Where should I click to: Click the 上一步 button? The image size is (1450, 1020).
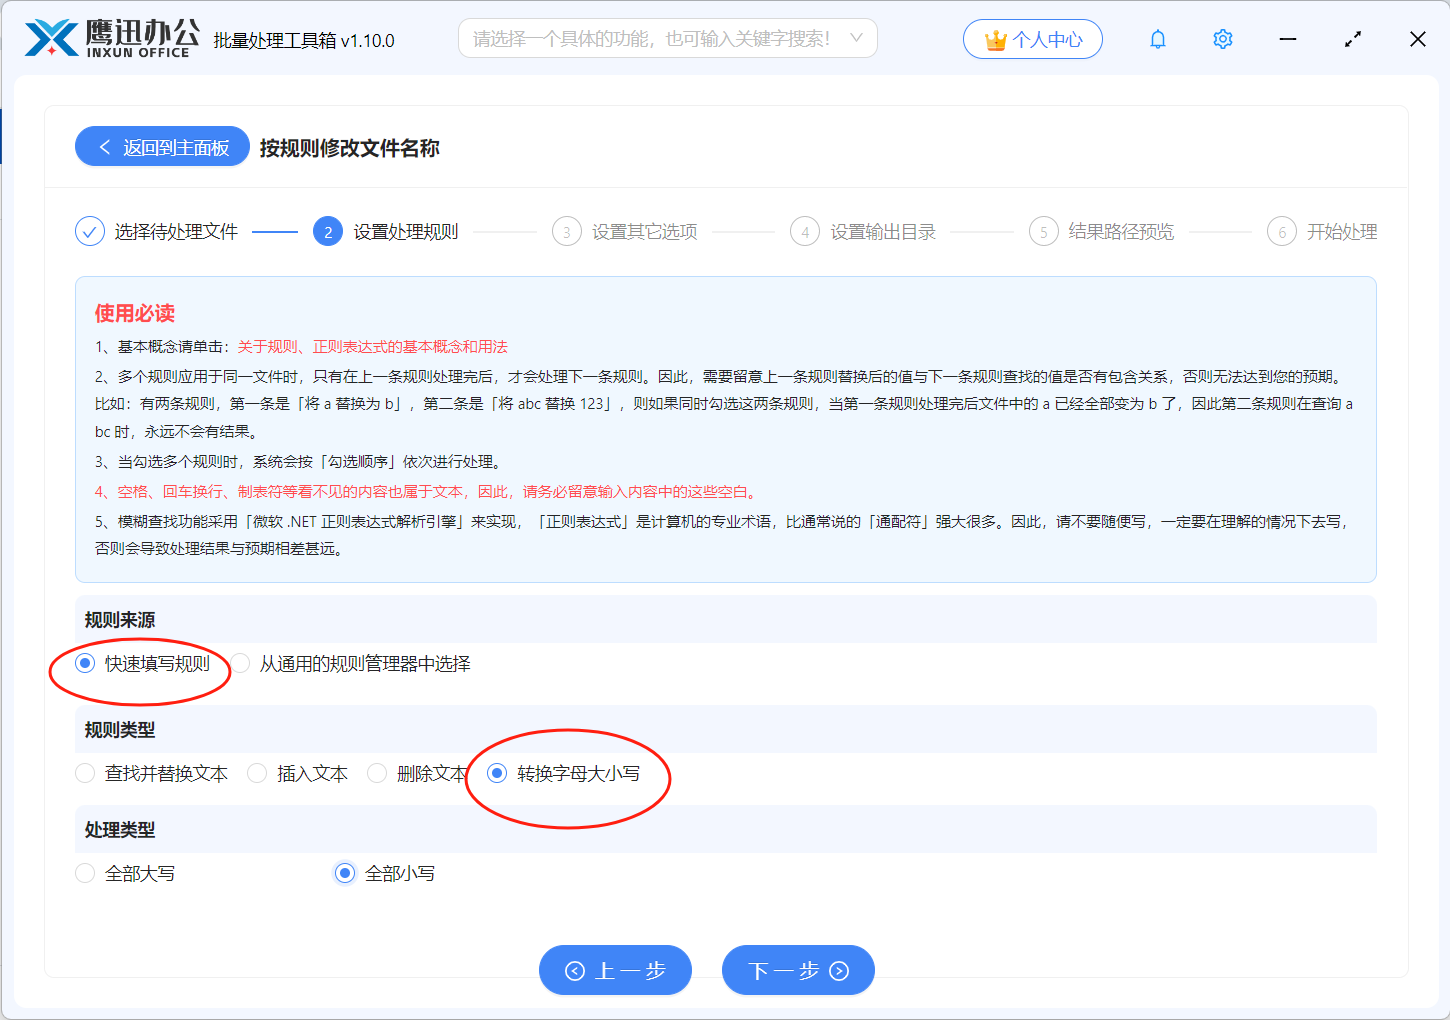tap(615, 970)
